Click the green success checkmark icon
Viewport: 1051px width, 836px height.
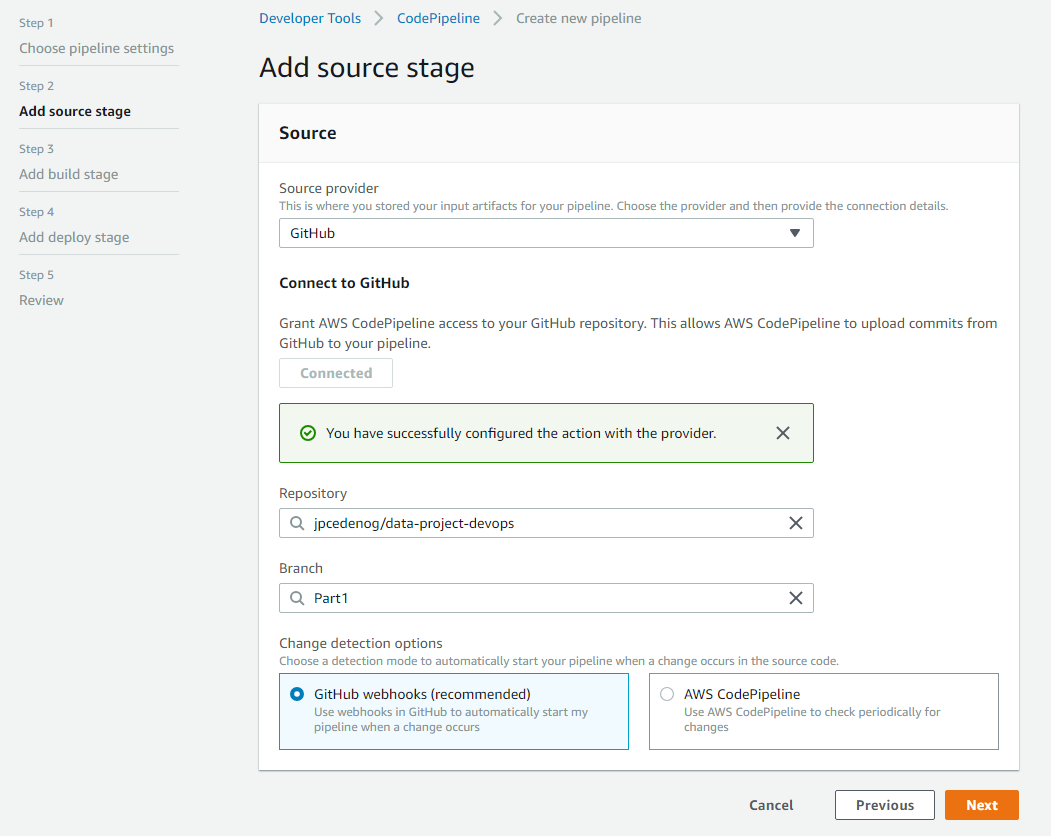308,433
